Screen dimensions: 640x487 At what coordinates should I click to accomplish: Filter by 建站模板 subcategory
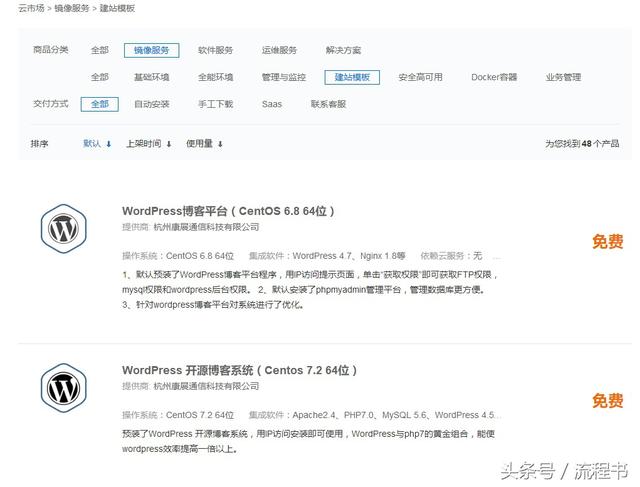352,77
